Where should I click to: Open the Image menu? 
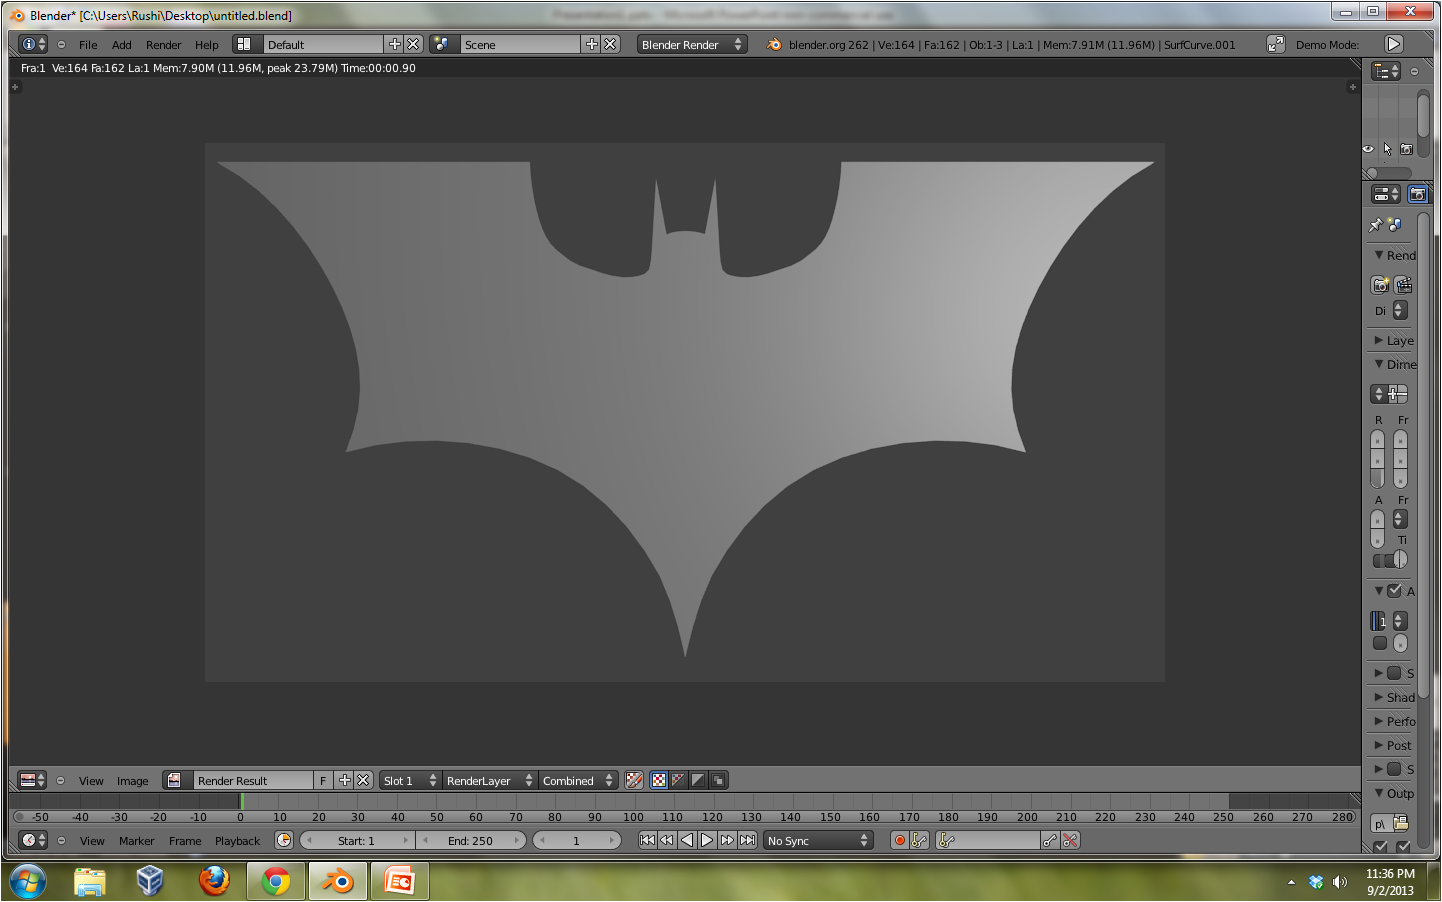(132, 781)
